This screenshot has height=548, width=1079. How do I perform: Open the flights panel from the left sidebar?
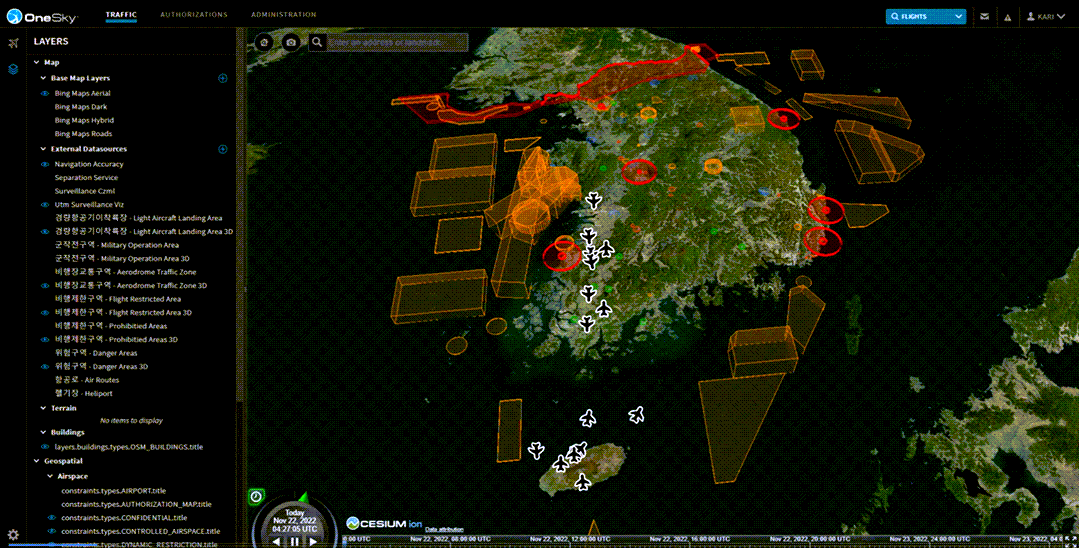click(x=13, y=43)
